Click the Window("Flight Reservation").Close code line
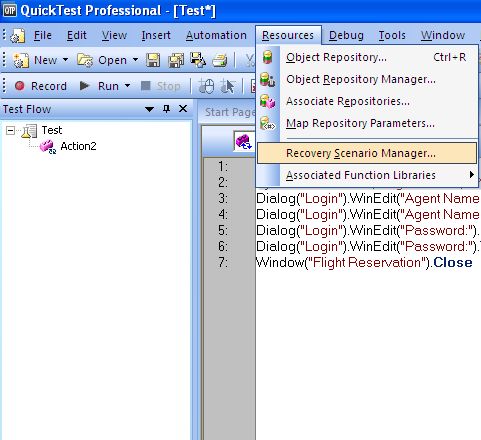 (x=364, y=263)
